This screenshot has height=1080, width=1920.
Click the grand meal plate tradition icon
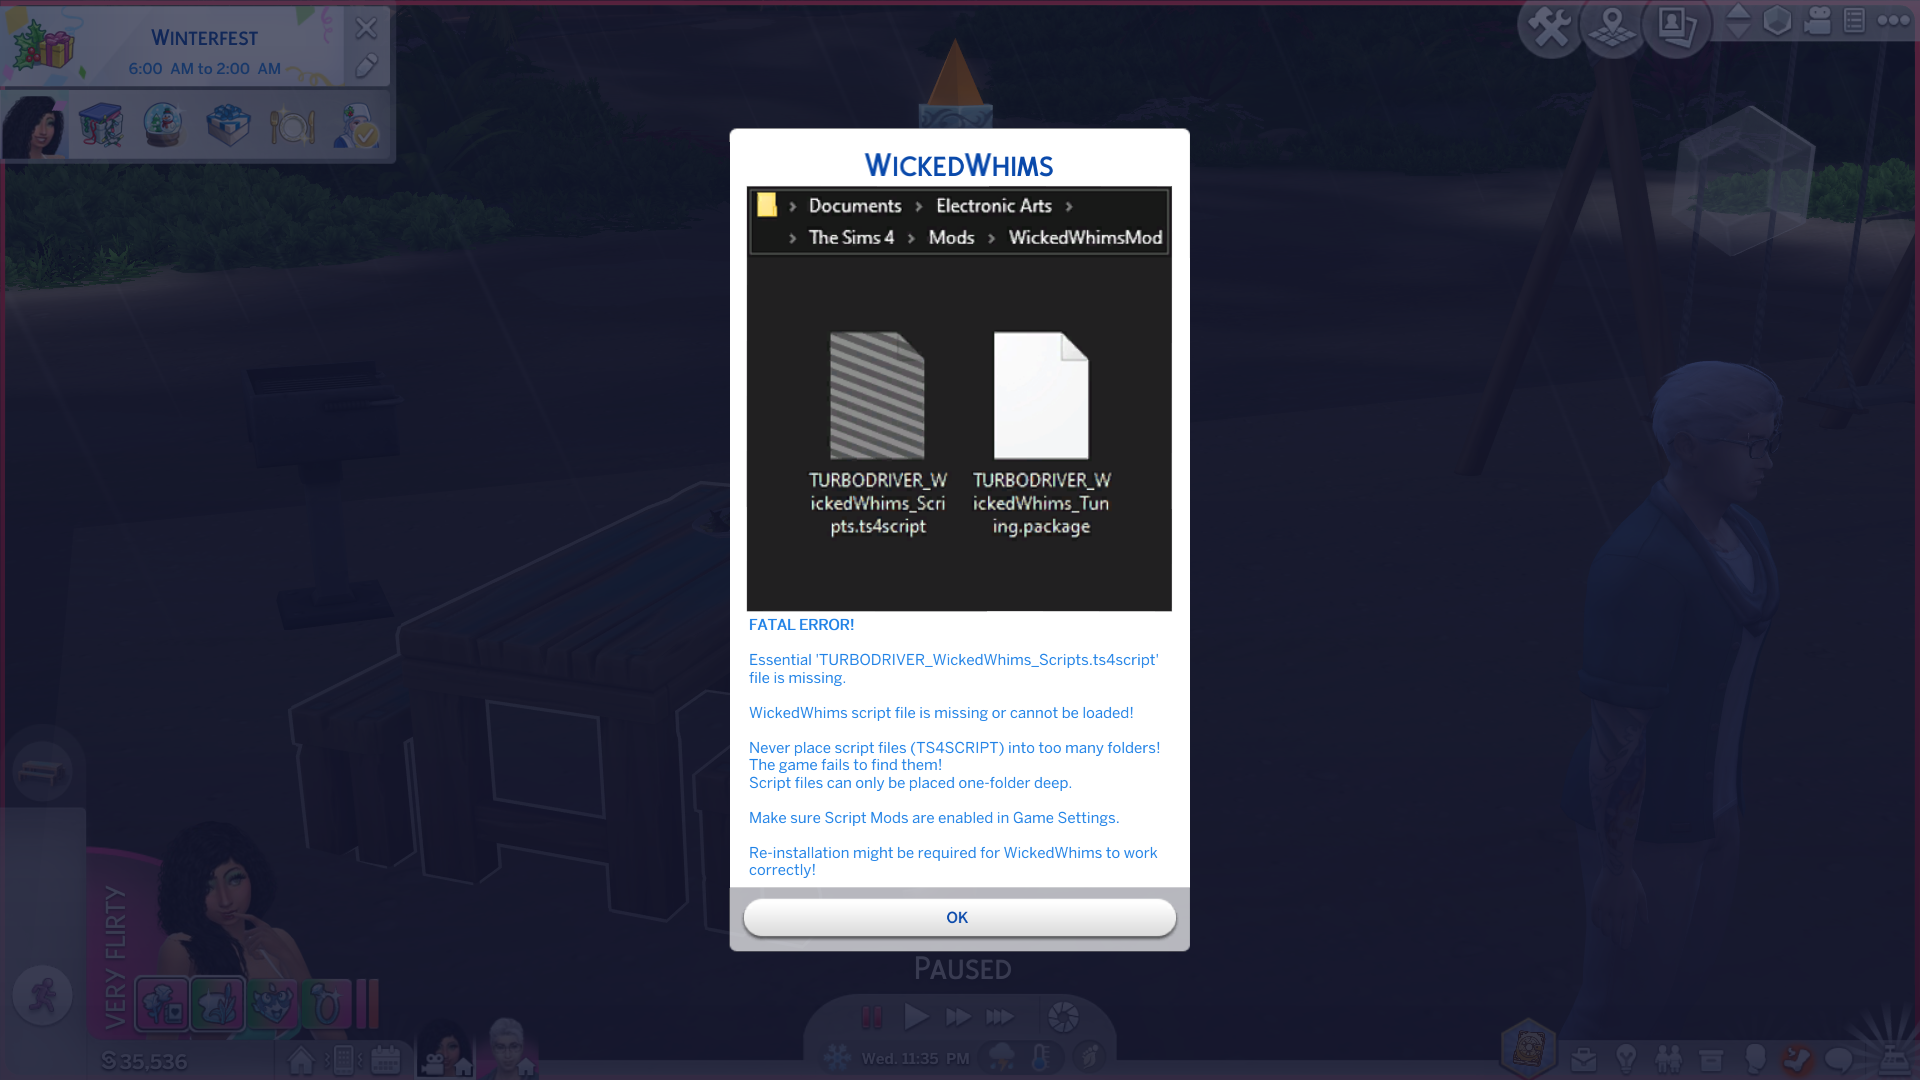click(x=292, y=127)
